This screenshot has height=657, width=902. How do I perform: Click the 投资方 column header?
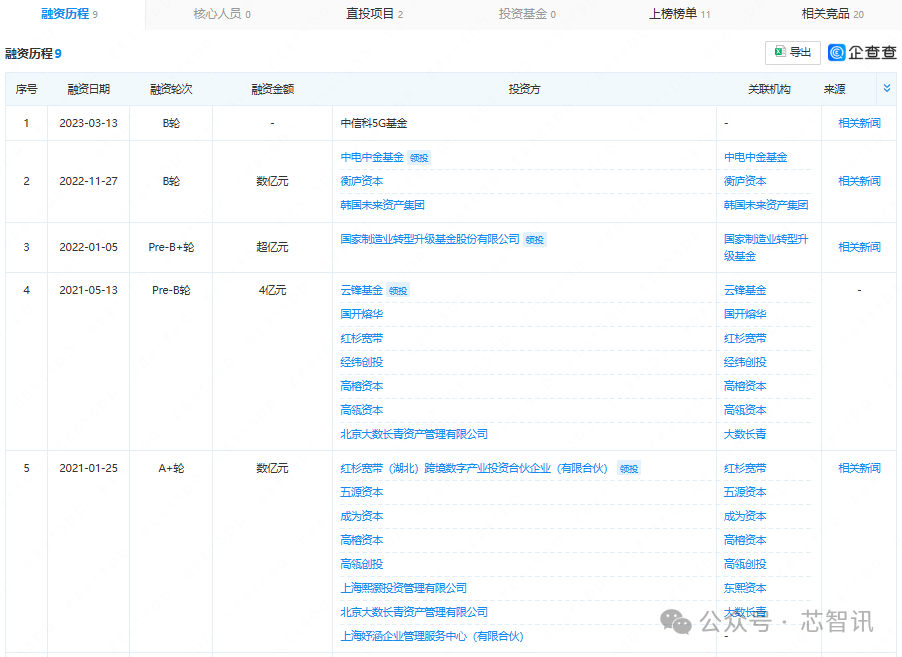524,89
